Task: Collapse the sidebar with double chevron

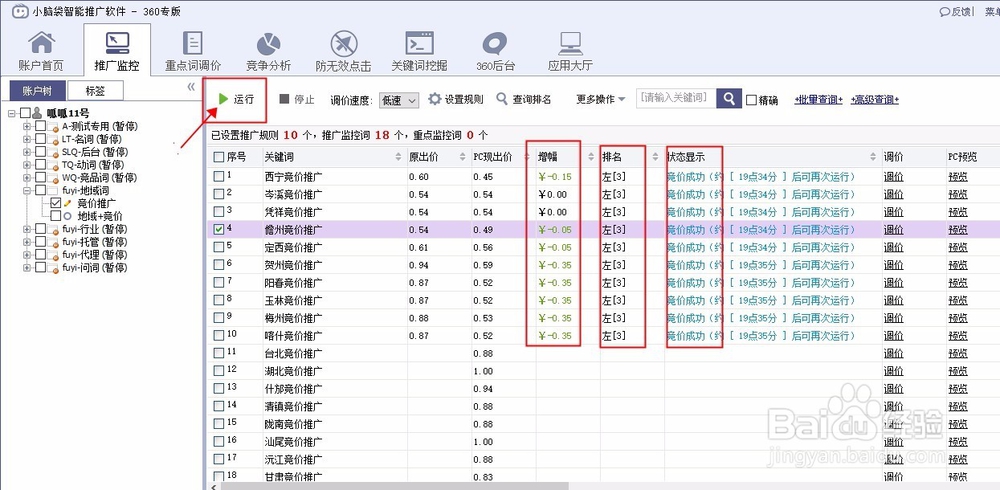Action: (x=191, y=87)
